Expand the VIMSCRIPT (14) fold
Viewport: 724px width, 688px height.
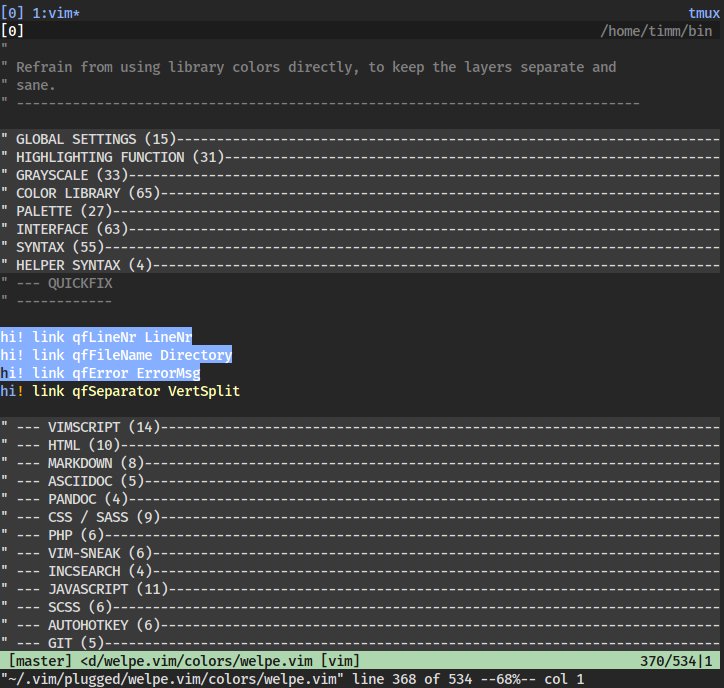tap(360, 427)
